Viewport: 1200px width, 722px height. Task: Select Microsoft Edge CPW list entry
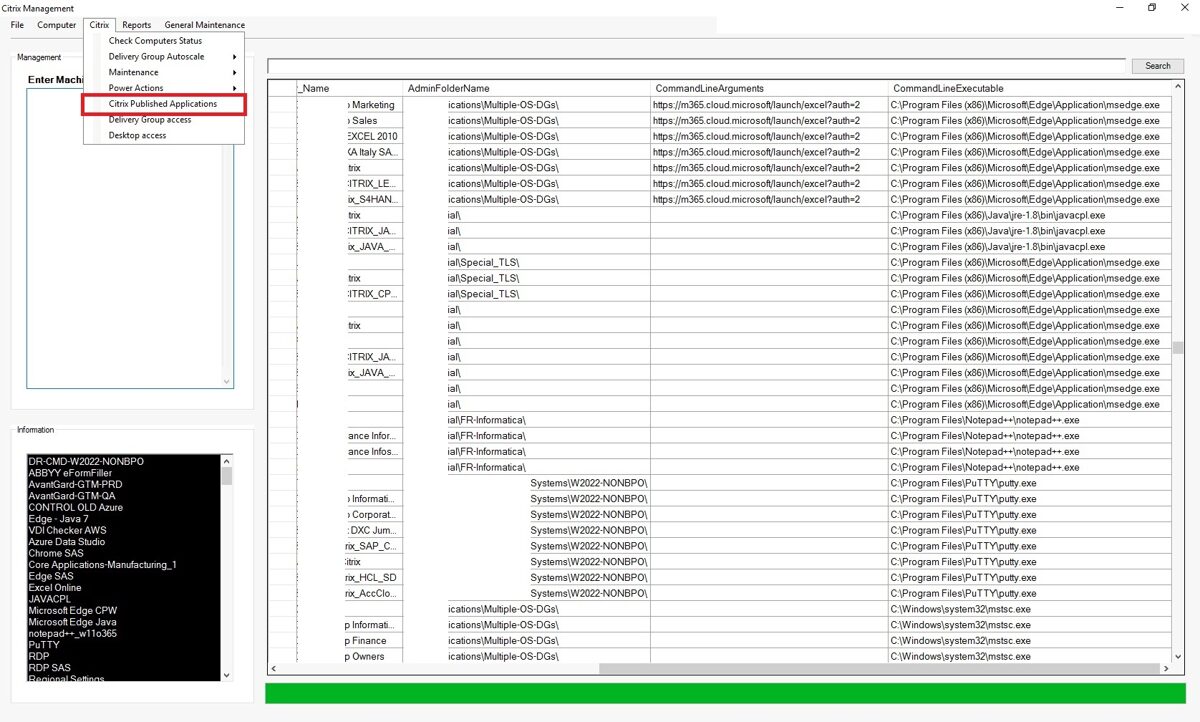[x=73, y=611]
